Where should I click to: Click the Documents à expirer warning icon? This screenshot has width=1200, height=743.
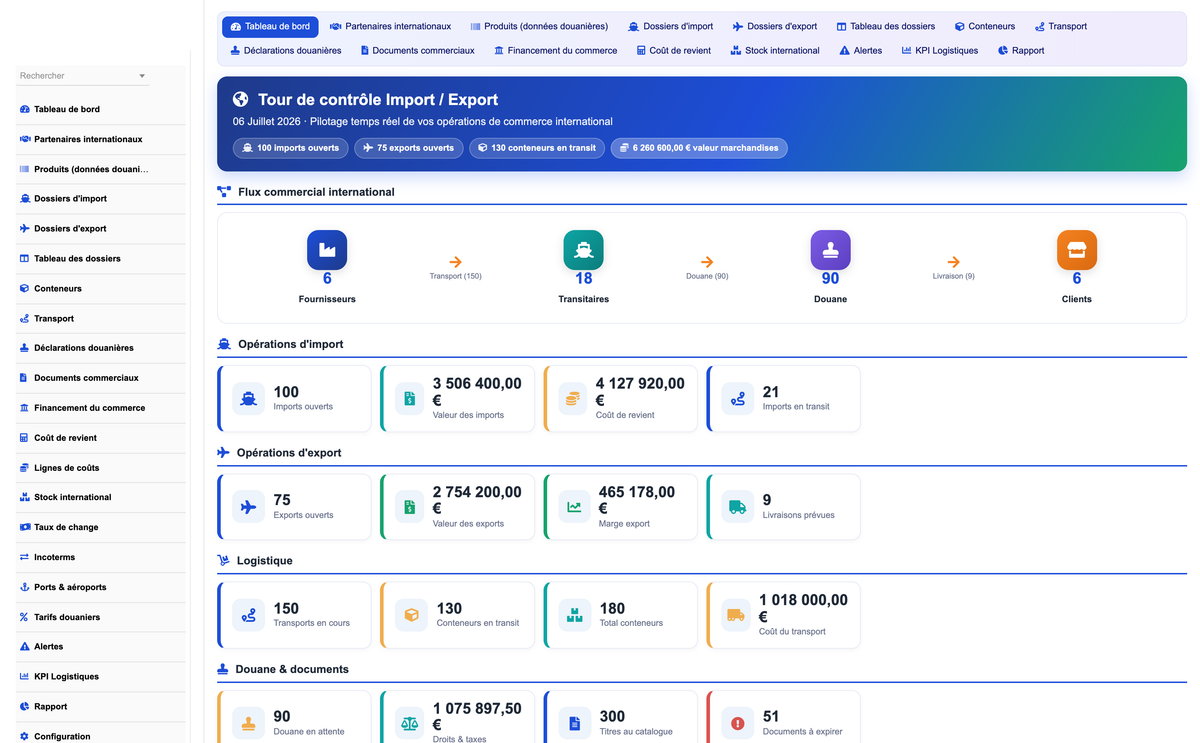(x=737, y=723)
